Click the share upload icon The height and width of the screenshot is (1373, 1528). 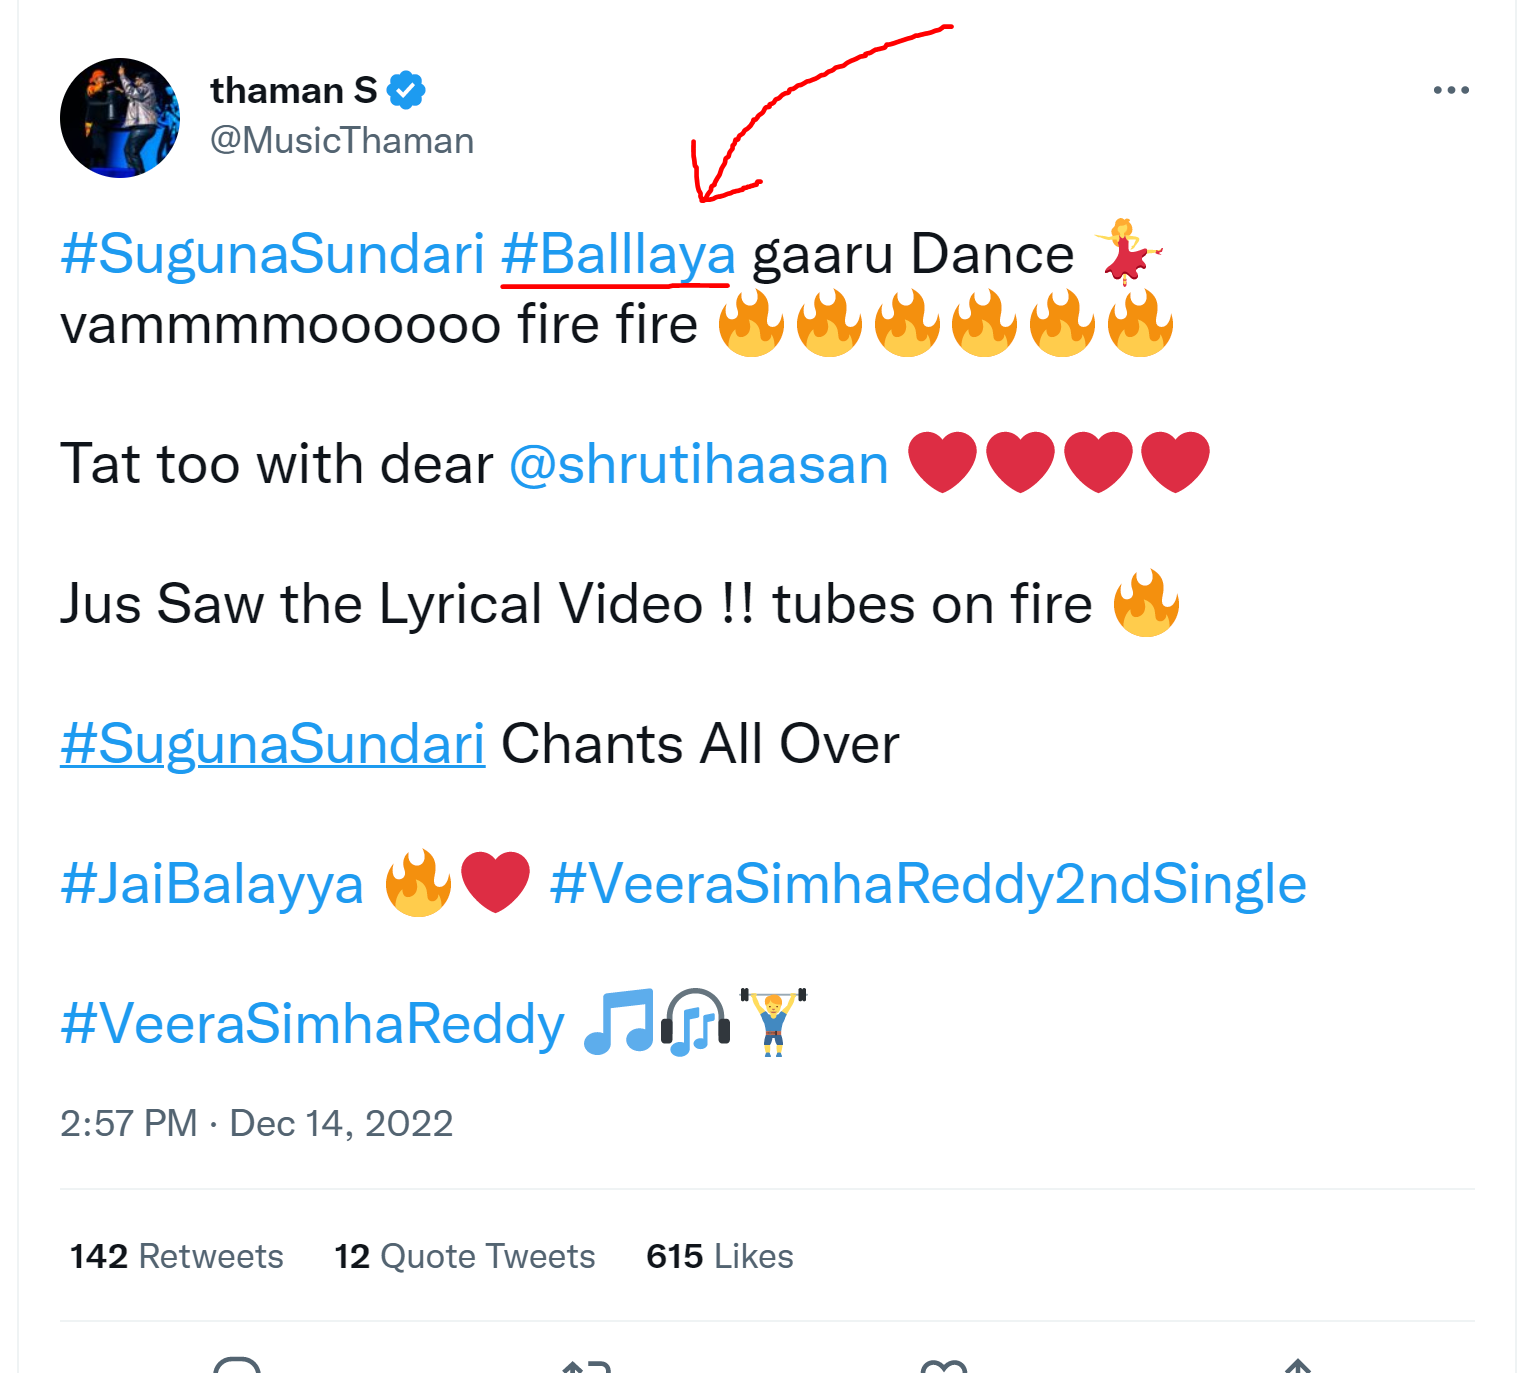(1297, 1364)
